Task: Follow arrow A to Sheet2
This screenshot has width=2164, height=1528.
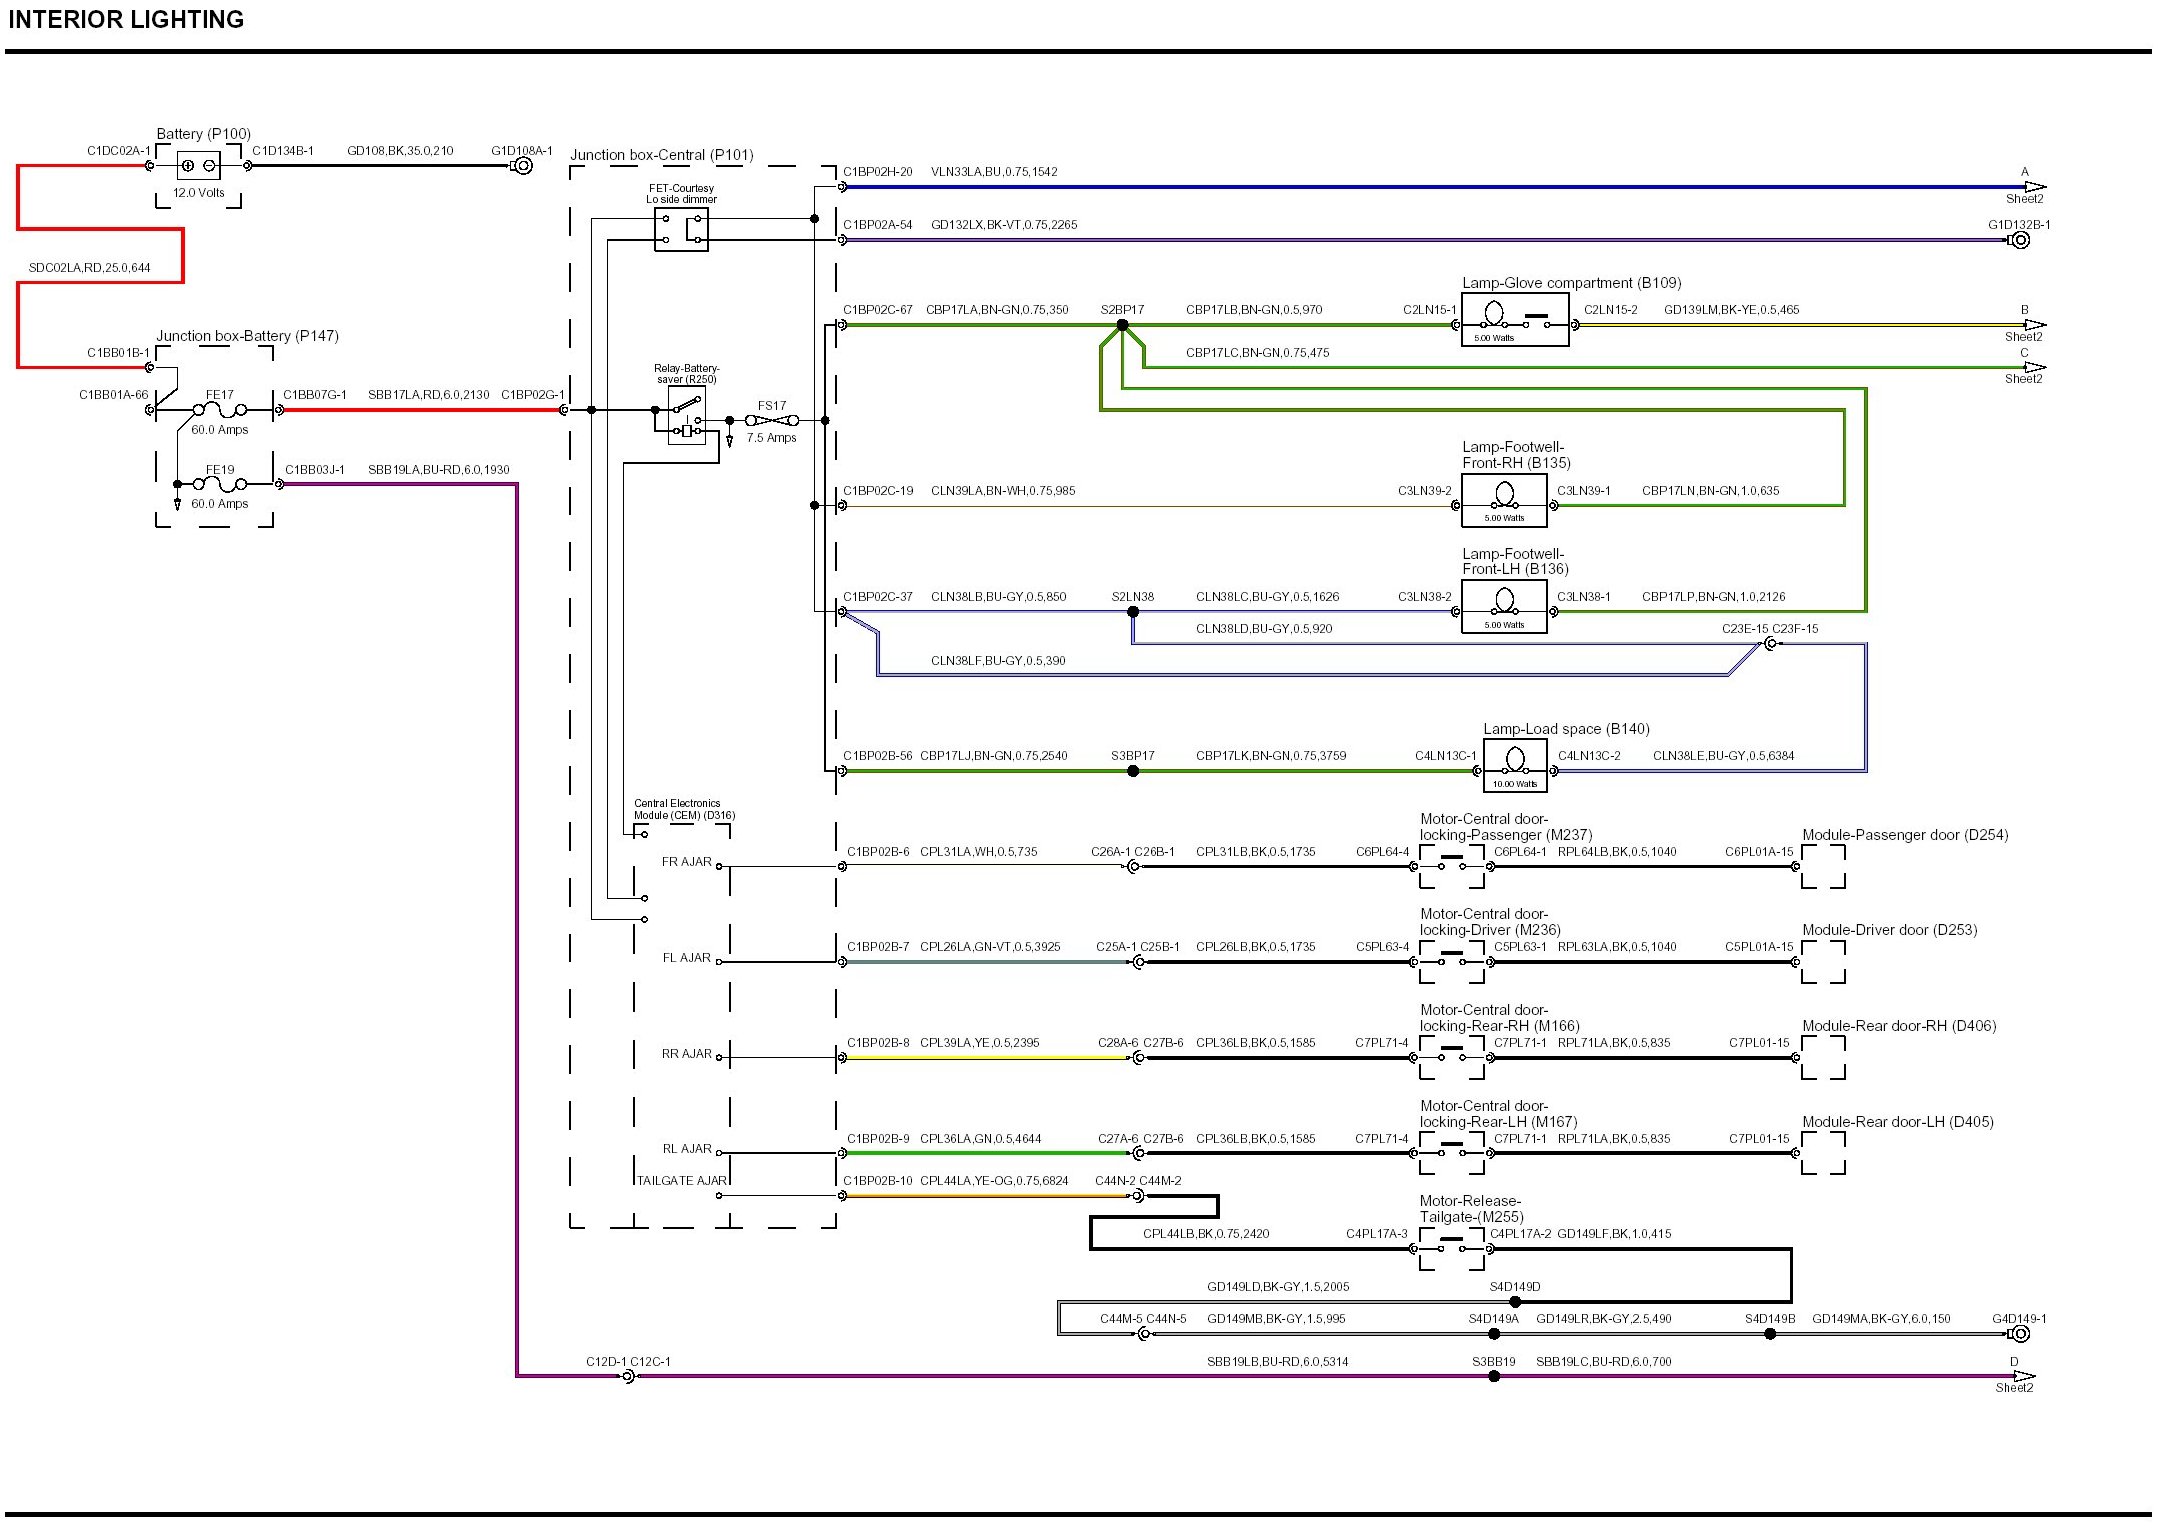Action: tap(2034, 187)
